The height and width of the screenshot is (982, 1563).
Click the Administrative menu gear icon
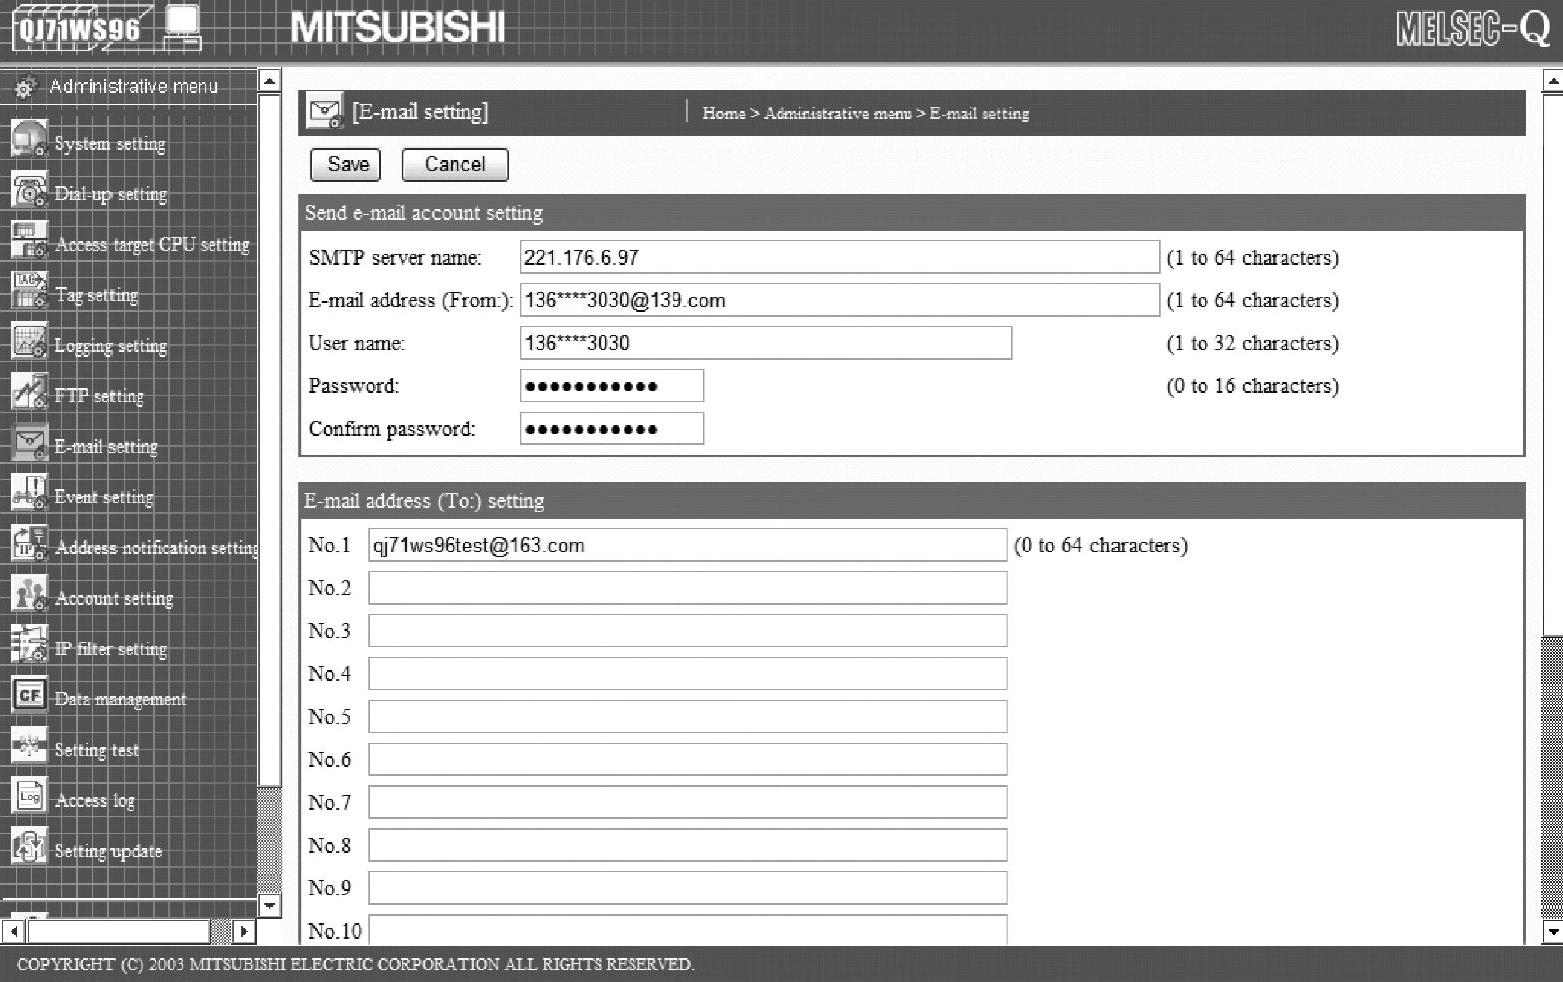24,87
